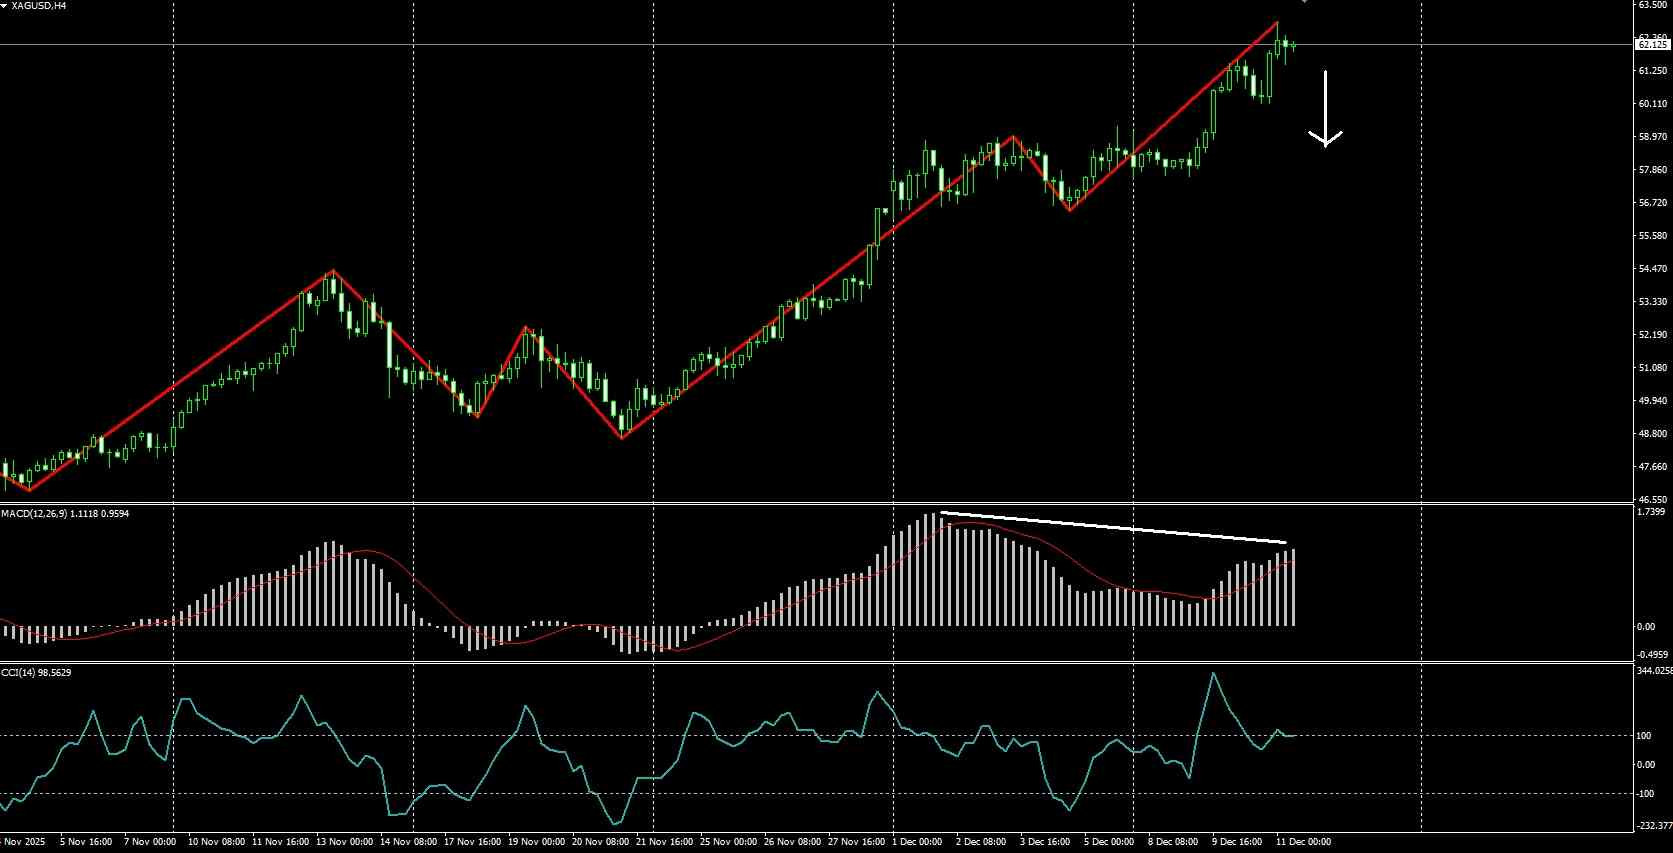Click the 25 Nov 00:00 time label
The image size is (1673, 853).
729,842
